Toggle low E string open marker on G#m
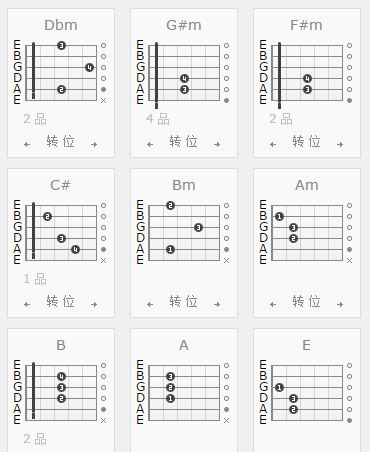The image size is (370, 452). point(226,100)
